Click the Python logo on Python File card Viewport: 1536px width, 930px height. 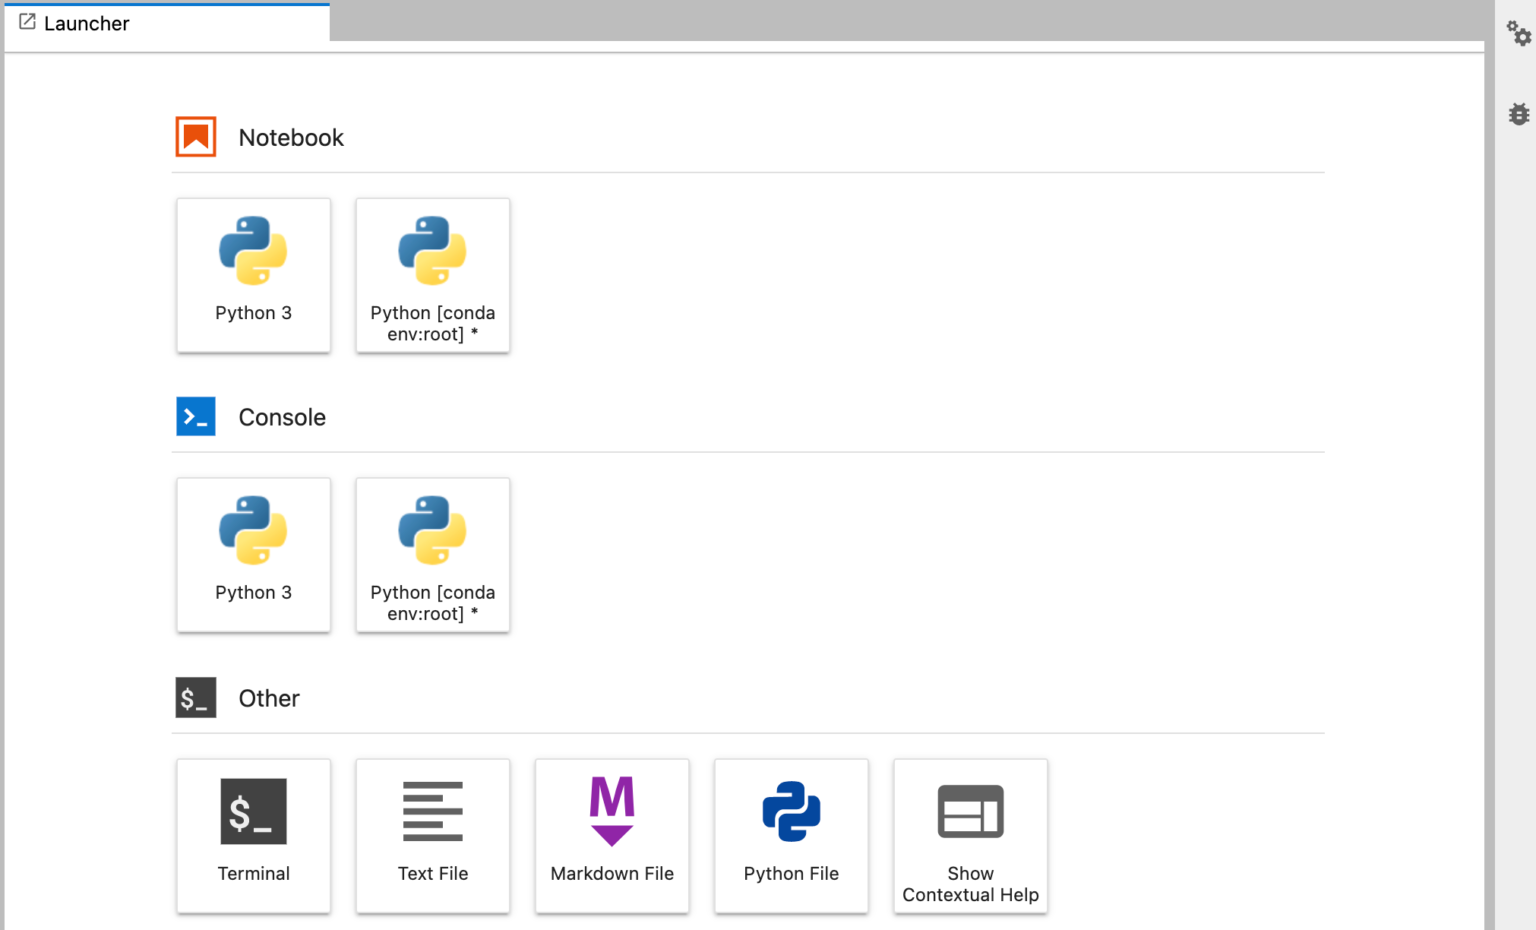click(x=791, y=812)
